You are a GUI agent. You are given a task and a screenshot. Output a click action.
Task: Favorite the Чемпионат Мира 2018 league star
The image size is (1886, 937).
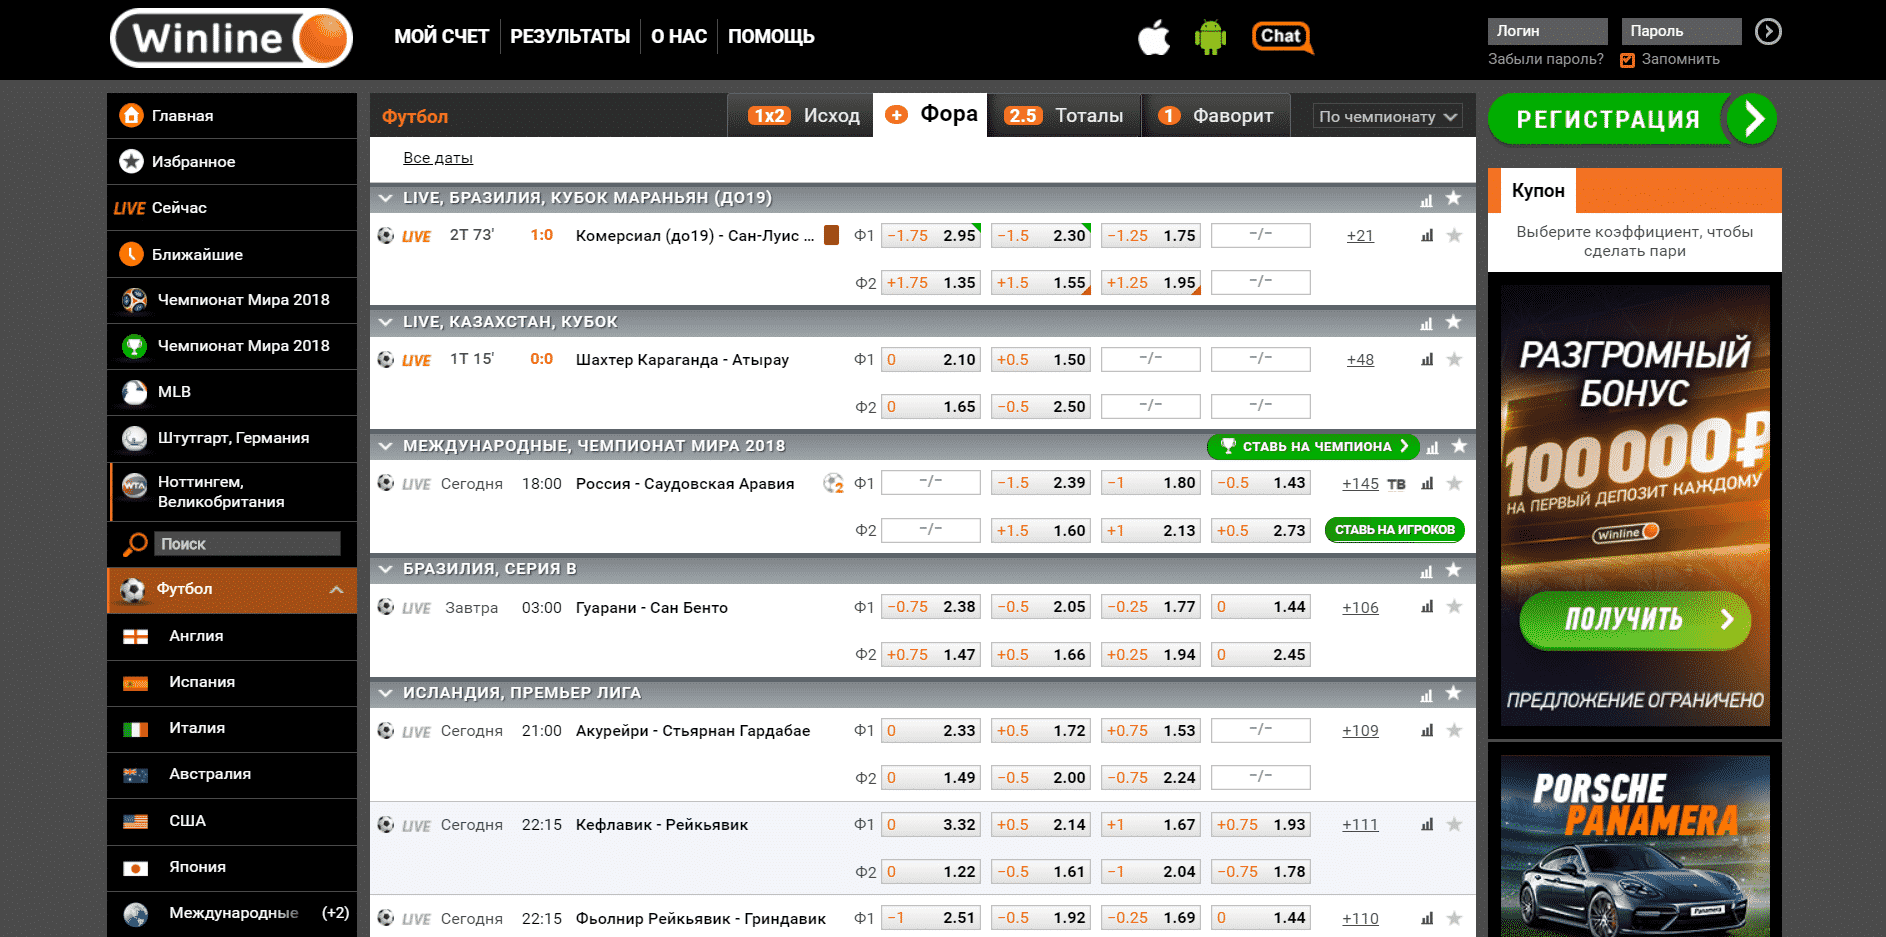[1460, 446]
